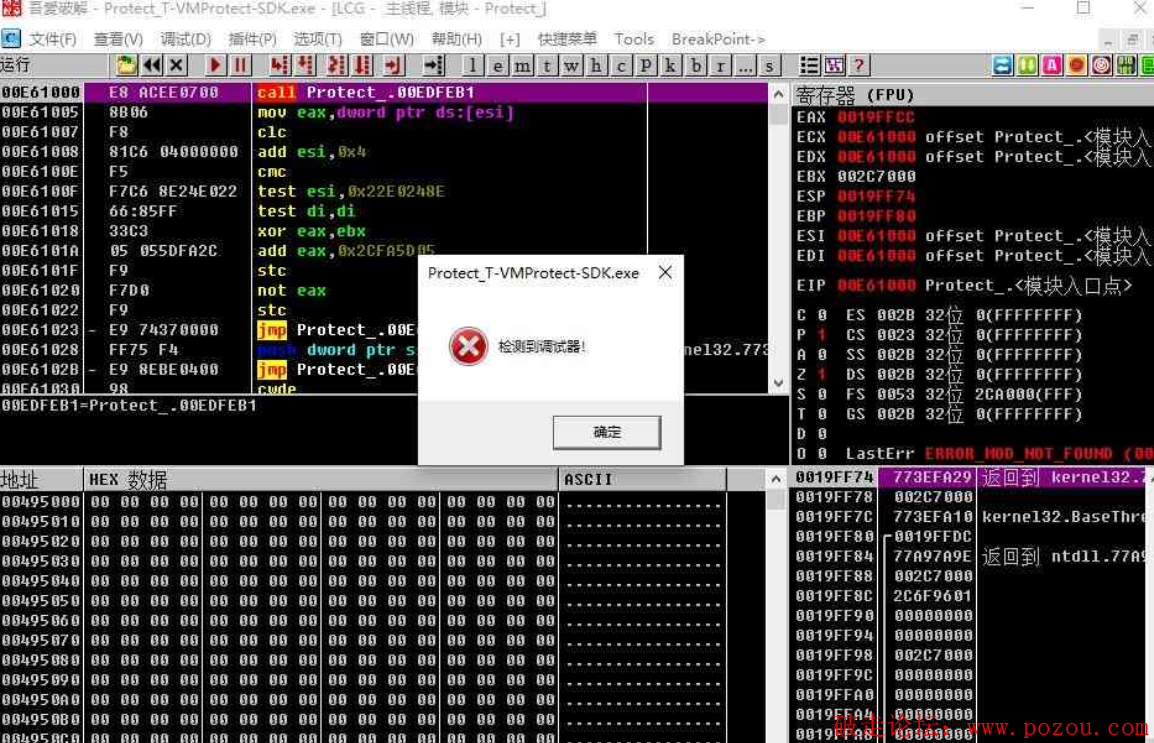
Task: Open Windows list with the 'w' button
Action: [572, 65]
